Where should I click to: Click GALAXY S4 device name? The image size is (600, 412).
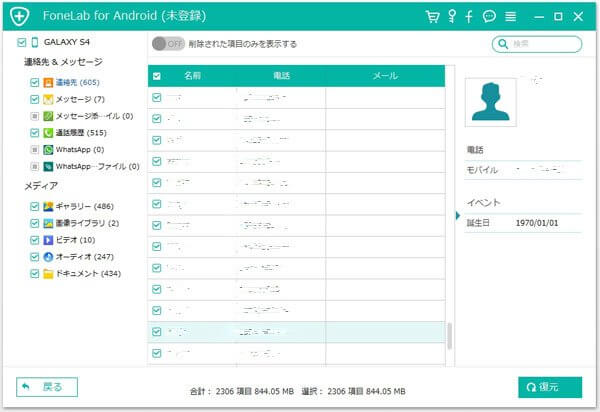point(67,42)
